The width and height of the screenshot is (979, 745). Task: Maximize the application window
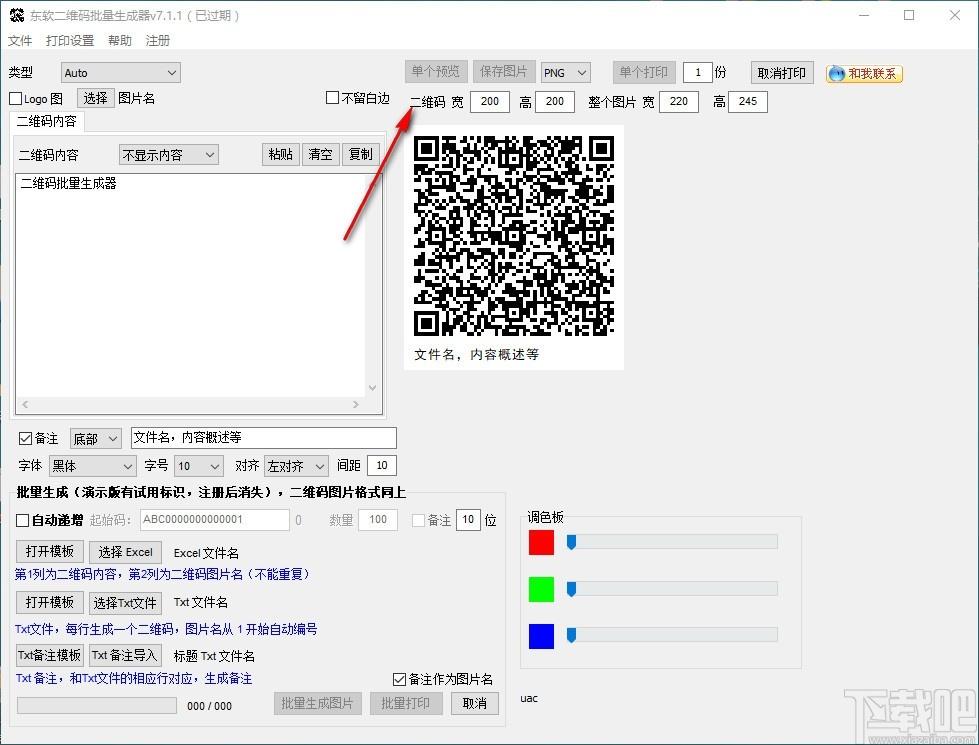tap(909, 15)
